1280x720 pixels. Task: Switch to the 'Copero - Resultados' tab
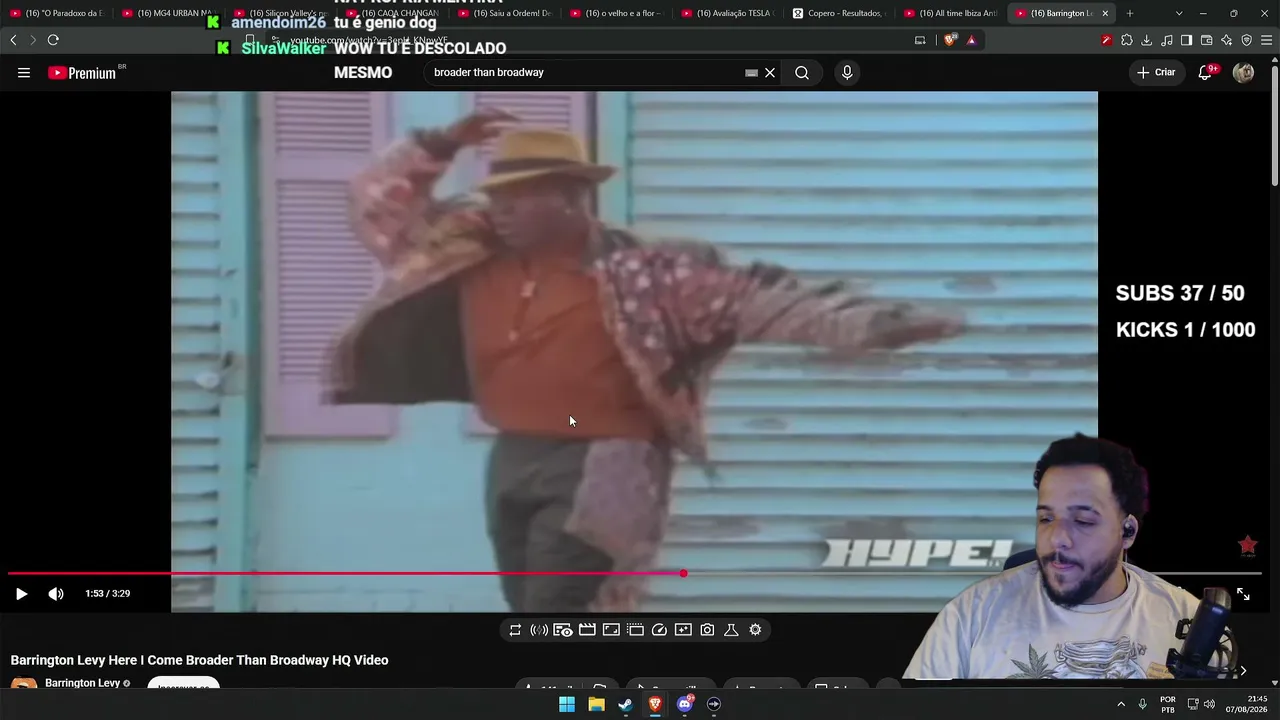pyautogui.click(x=840, y=13)
